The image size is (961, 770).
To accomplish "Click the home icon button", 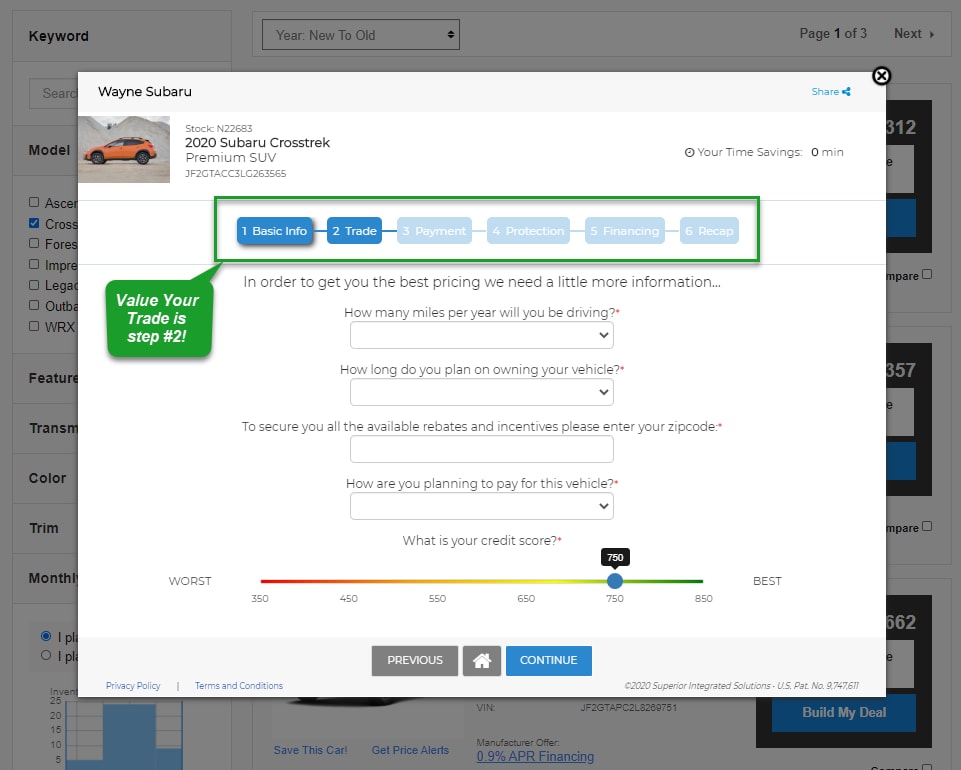I will point(482,660).
